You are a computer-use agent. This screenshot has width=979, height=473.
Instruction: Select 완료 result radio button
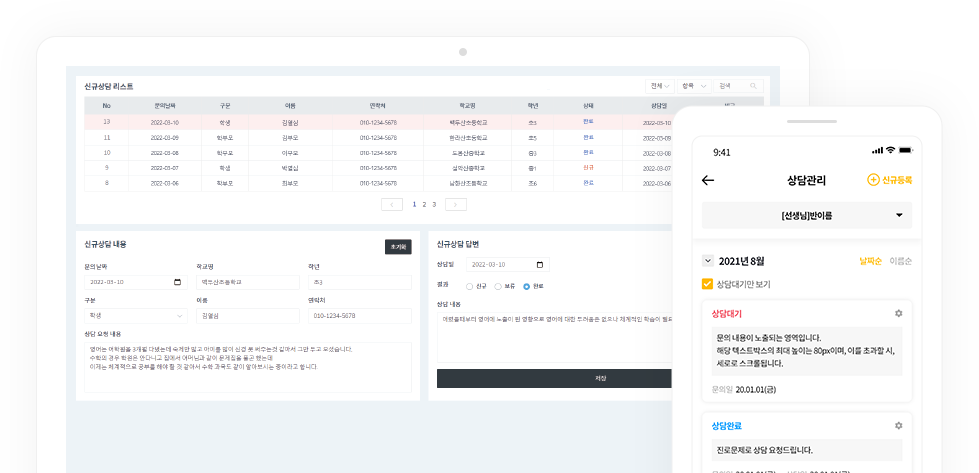[526, 286]
